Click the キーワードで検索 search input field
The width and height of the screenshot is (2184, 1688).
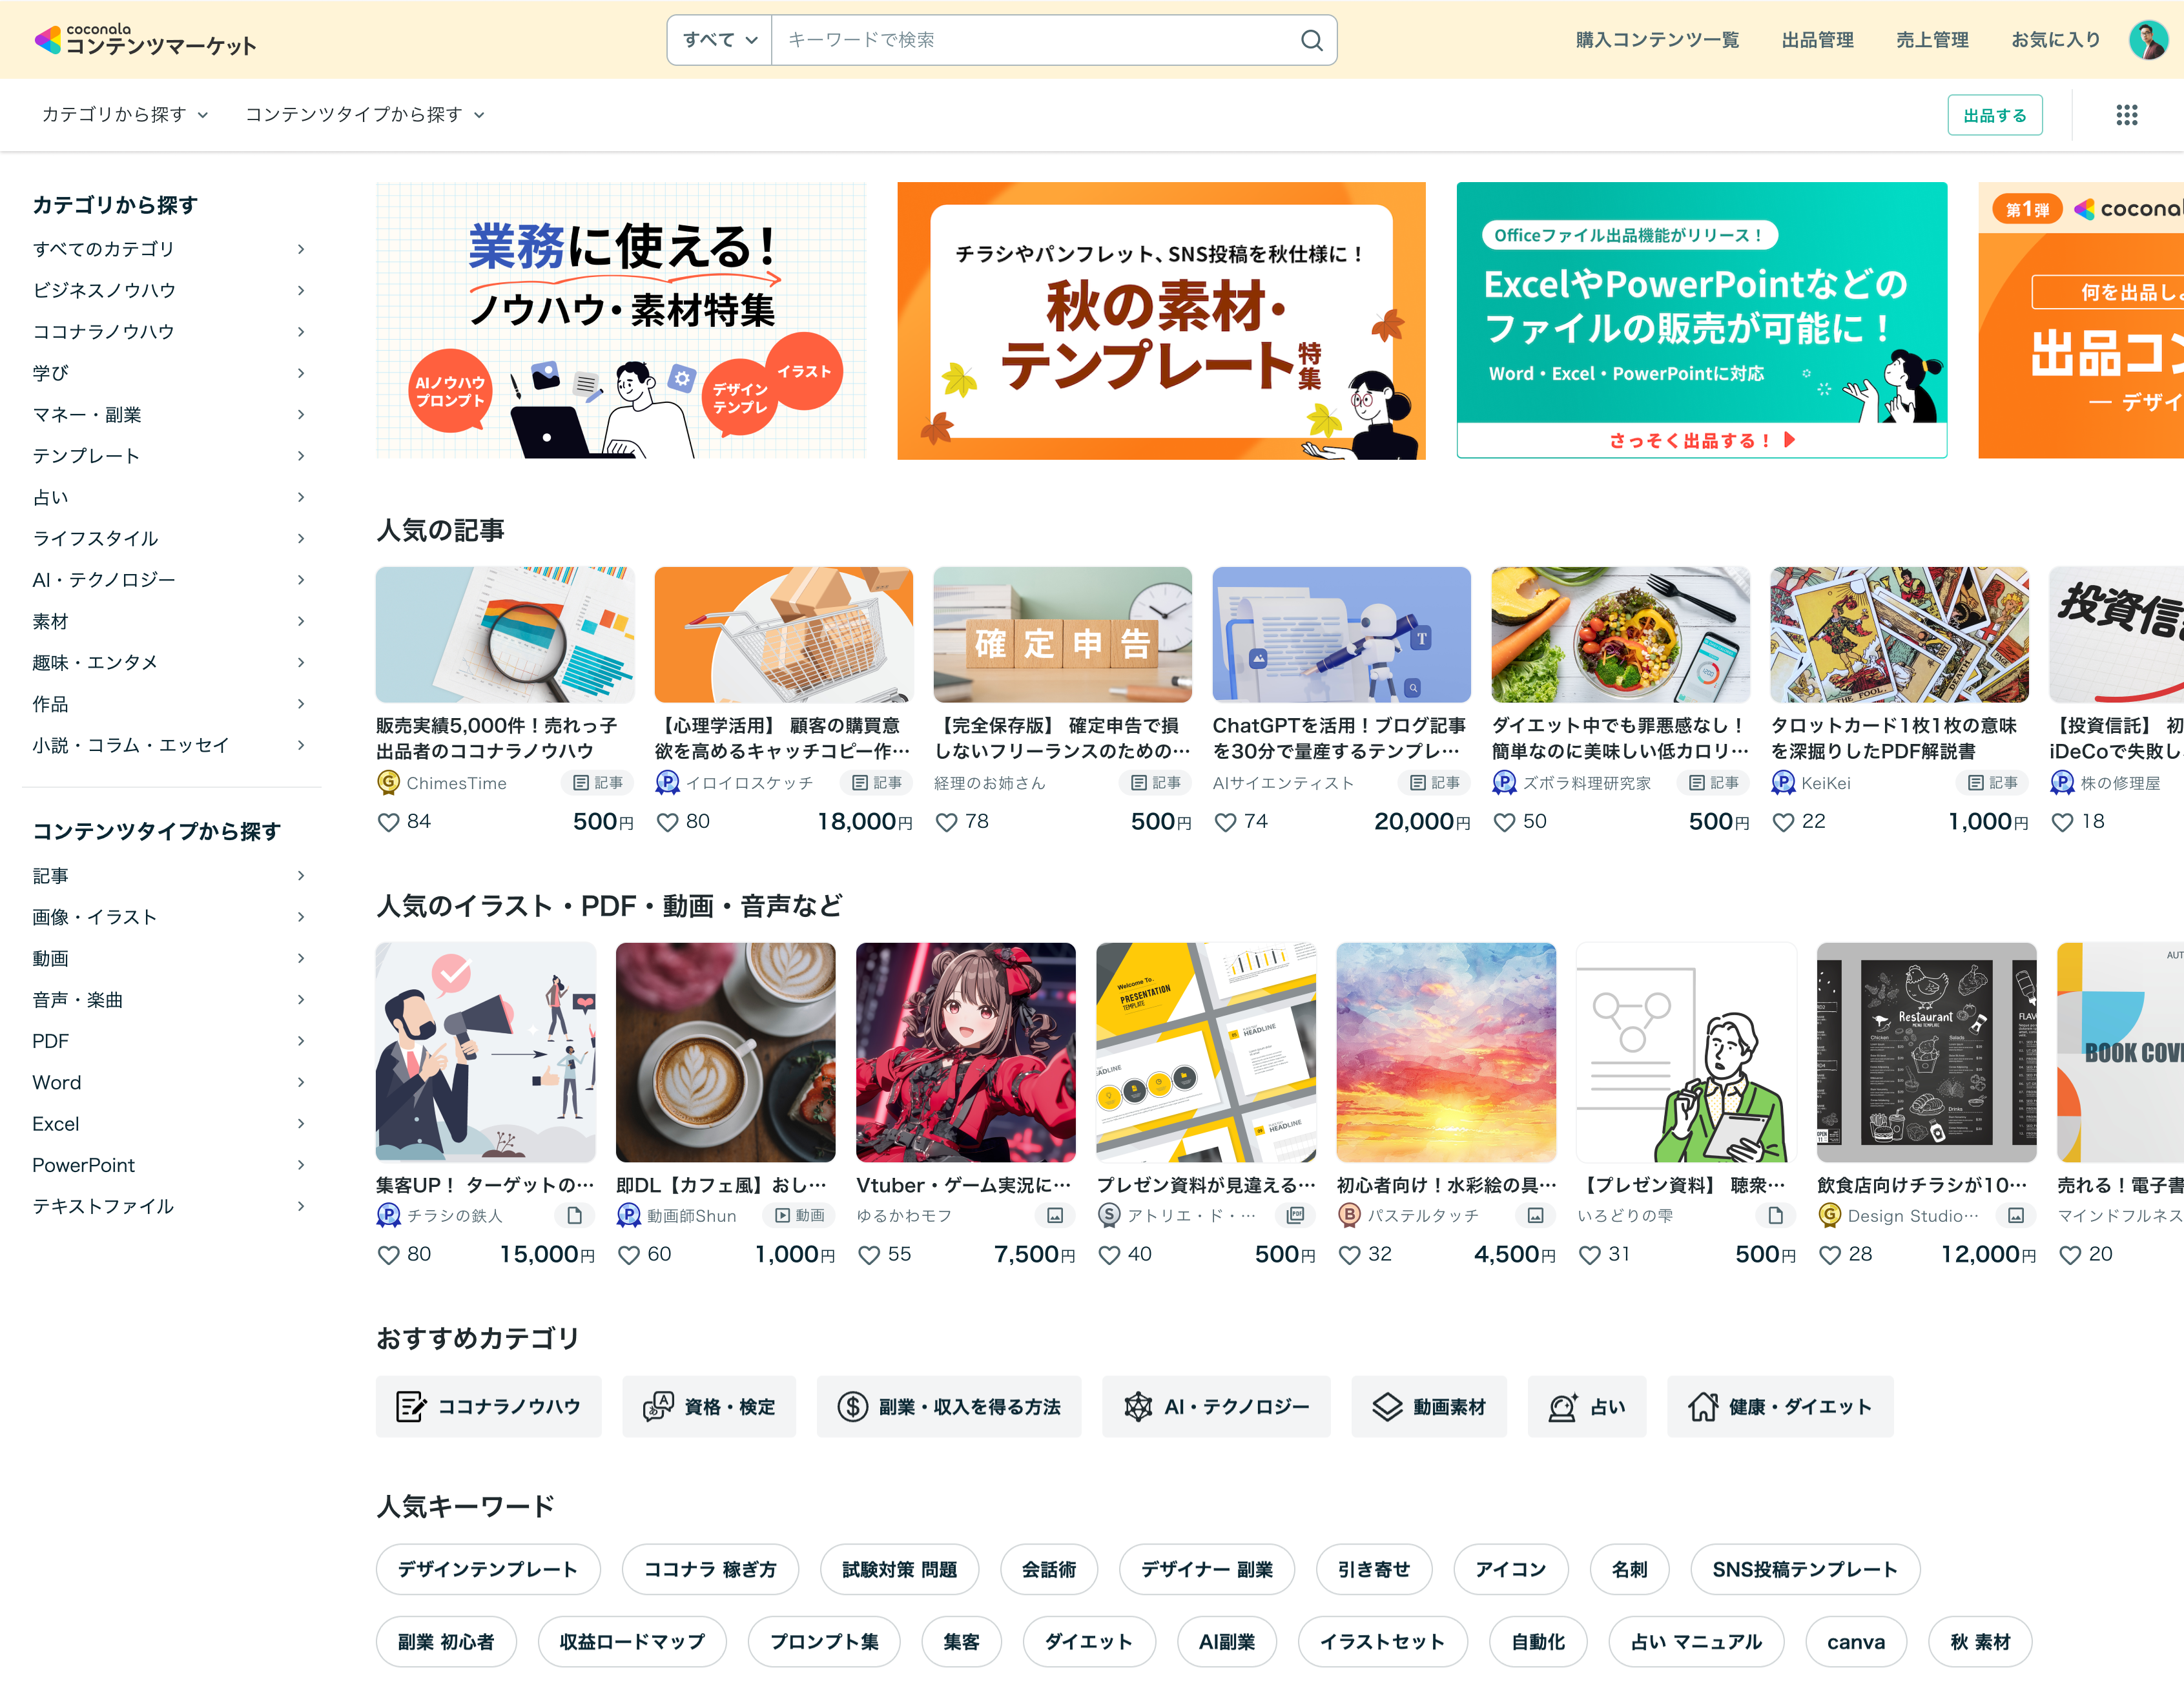pyautogui.click(x=1030, y=40)
